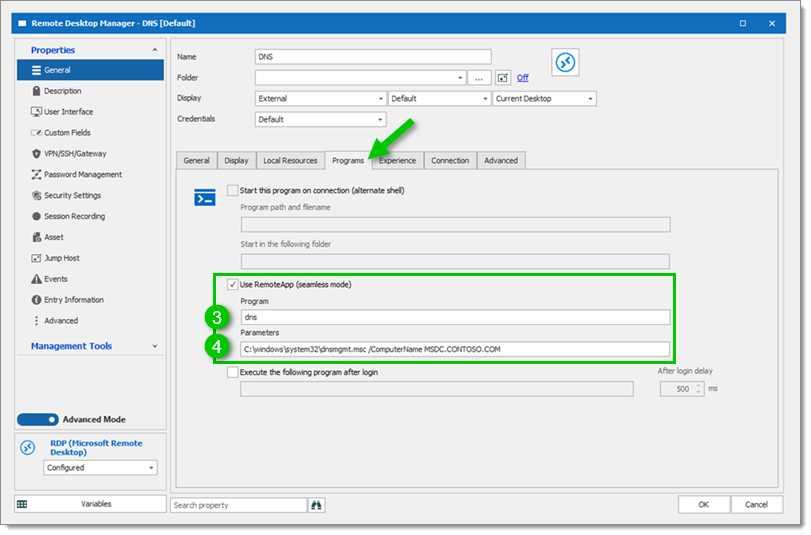
Task: Toggle the Advanced Mode switch
Action: point(38,420)
